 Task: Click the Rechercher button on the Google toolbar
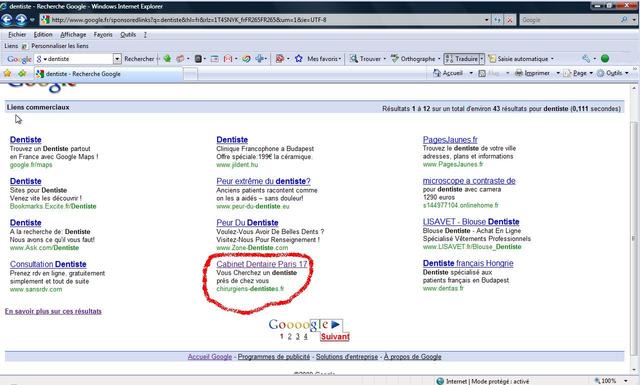(x=139, y=59)
